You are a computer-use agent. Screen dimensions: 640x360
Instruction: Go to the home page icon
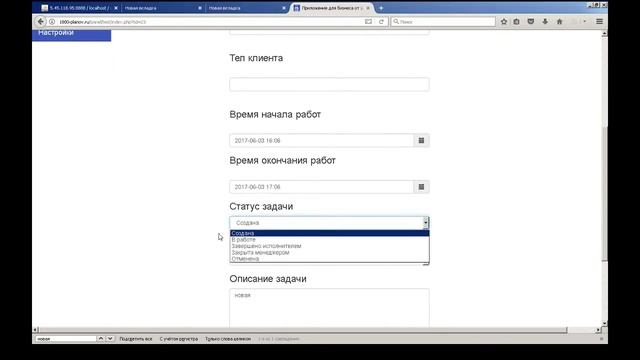pos(560,22)
